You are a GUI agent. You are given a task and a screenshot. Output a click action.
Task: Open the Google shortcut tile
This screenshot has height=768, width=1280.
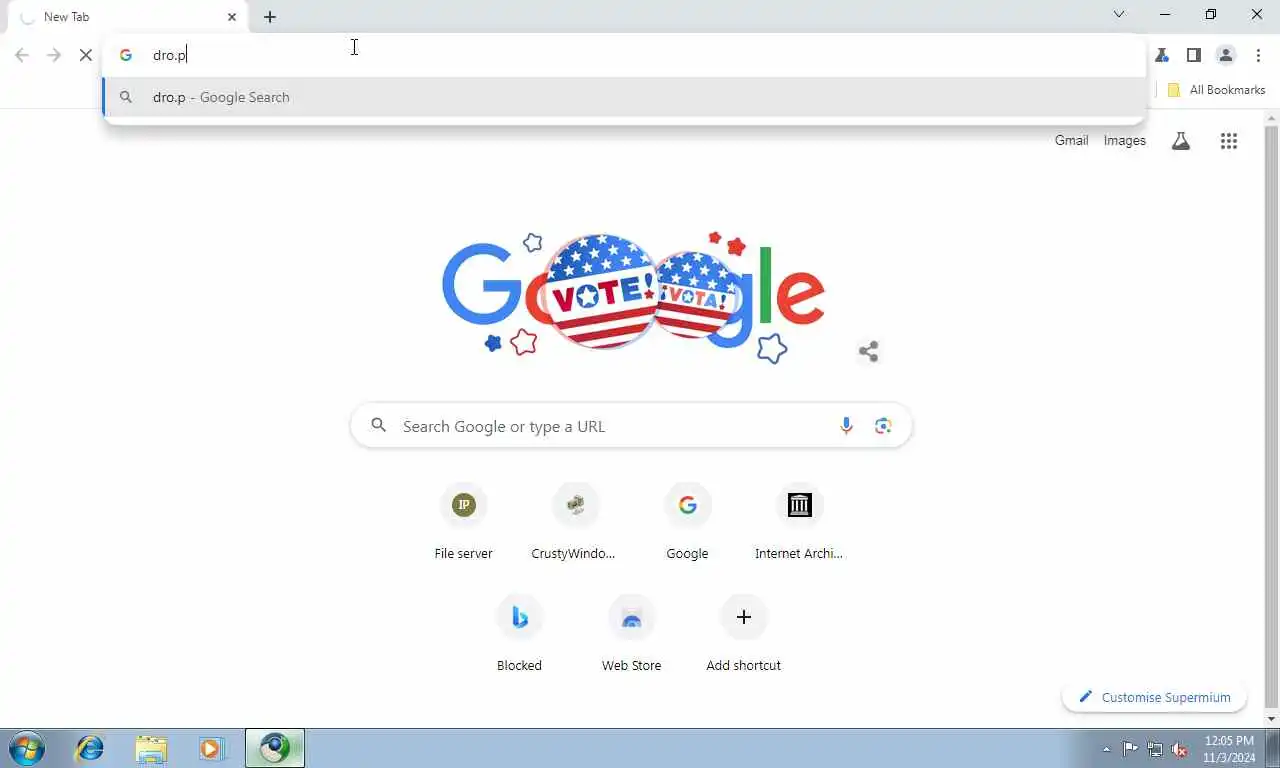click(x=687, y=523)
